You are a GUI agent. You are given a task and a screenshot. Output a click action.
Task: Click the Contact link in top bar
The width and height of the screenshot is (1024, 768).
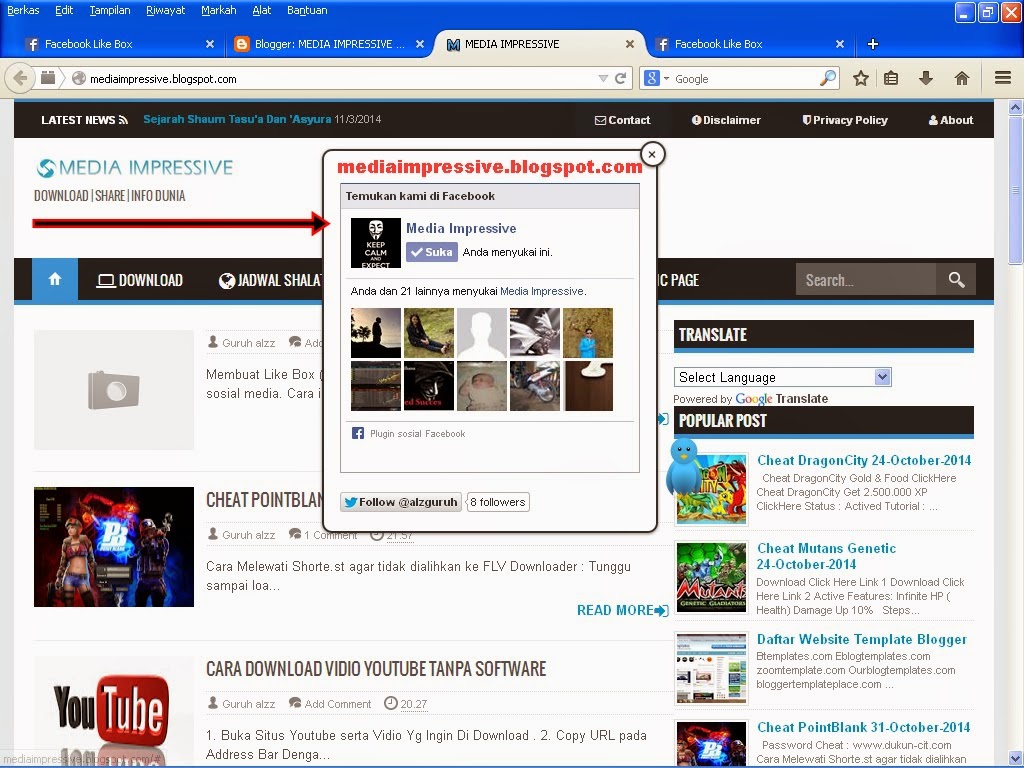click(x=622, y=120)
